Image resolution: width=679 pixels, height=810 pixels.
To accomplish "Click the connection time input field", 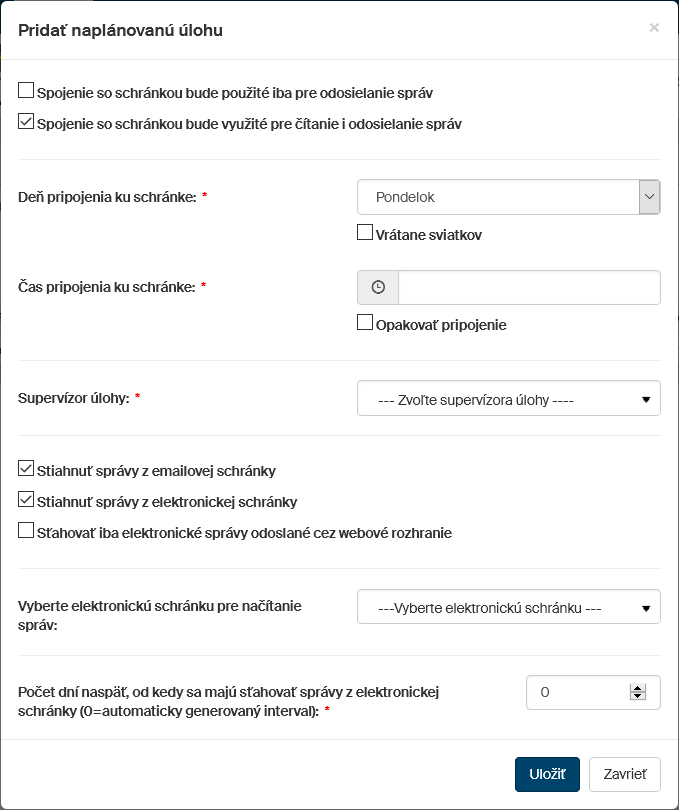I will point(529,287).
